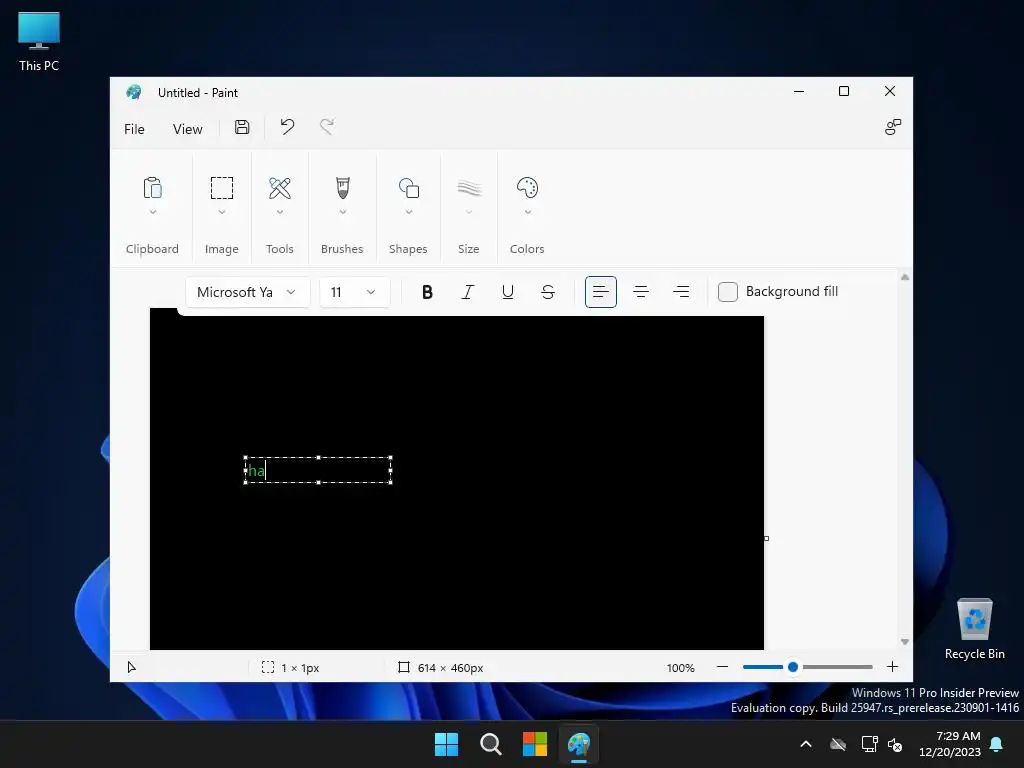Click the zoom out minus button
Image resolution: width=1024 pixels, height=768 pixels.
tap(722, 667)
